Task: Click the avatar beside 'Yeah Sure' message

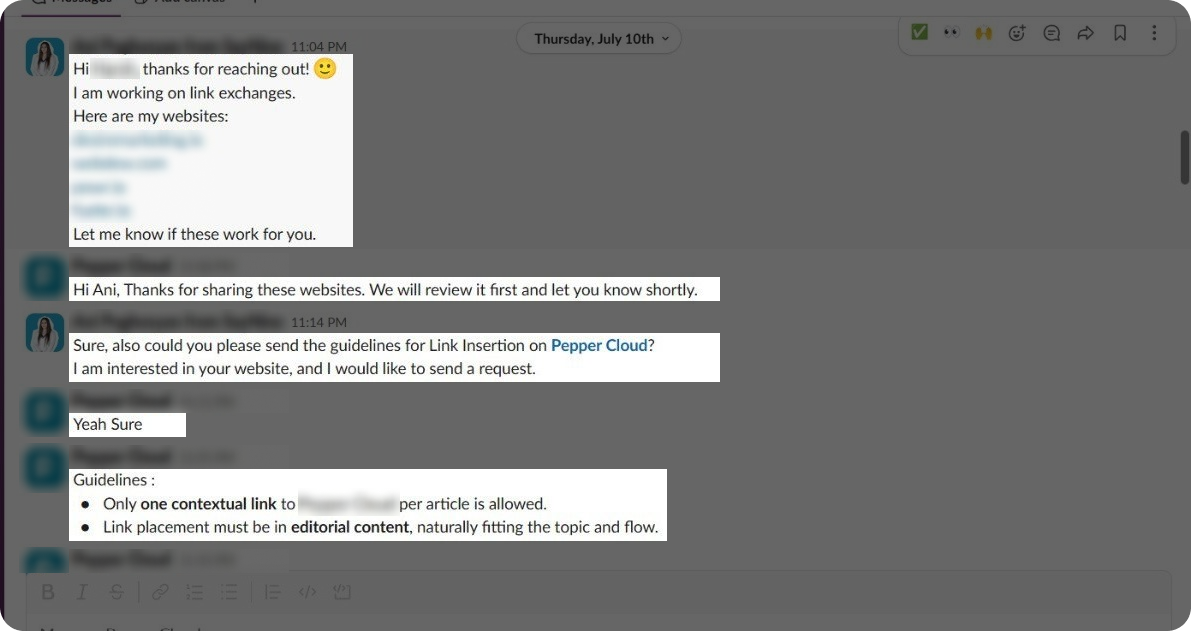Action: click(x=45, y=412)
